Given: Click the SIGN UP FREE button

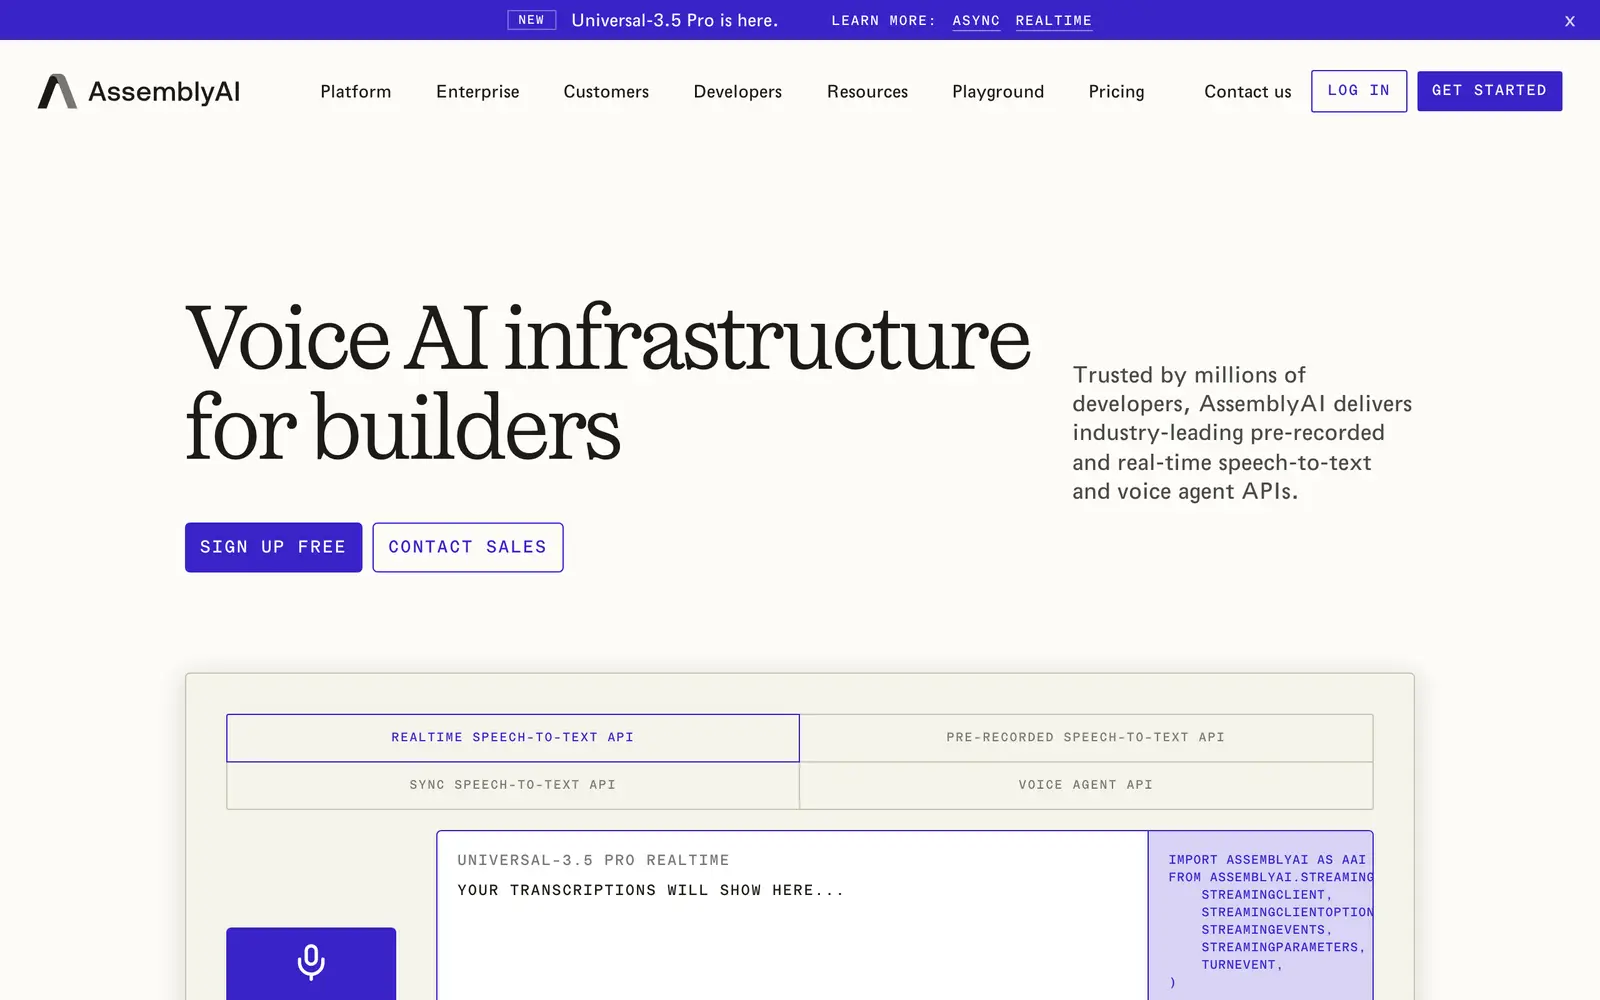Looking at the screenshot, I should [x=273, y=547].
